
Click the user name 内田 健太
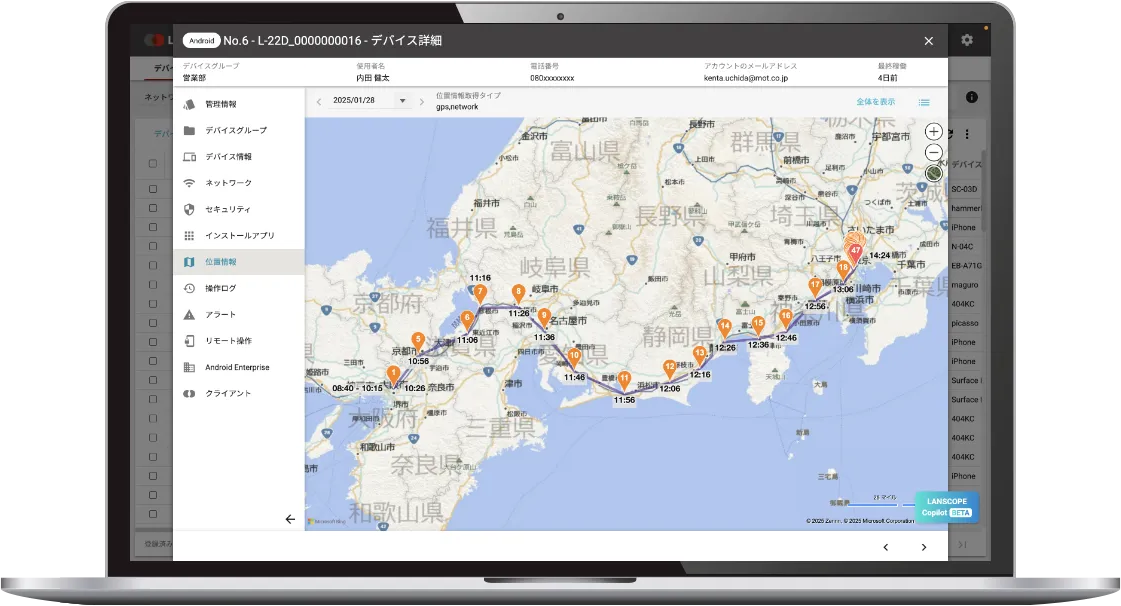pyautogui.click(x=372, y=78)
